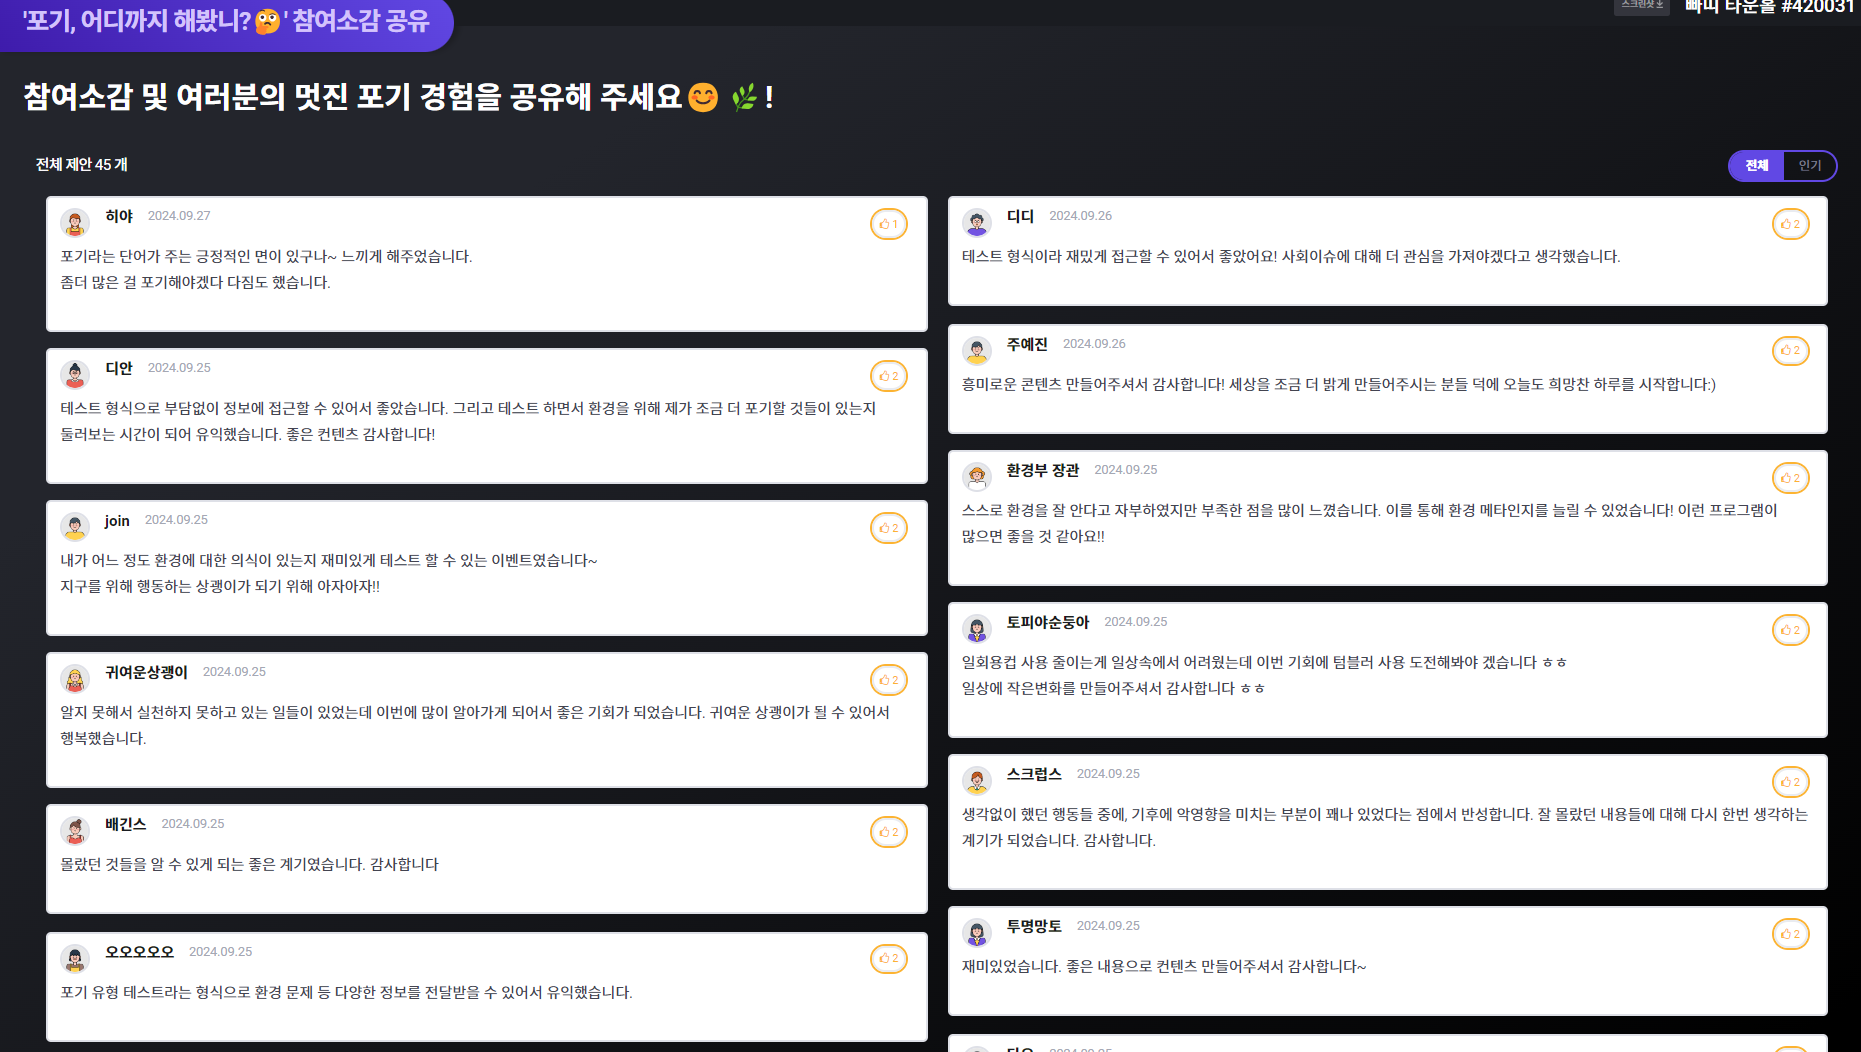Click the username 귀여운상괭이
This screenshot has width=1861, height=1052.
coord(146,672)
